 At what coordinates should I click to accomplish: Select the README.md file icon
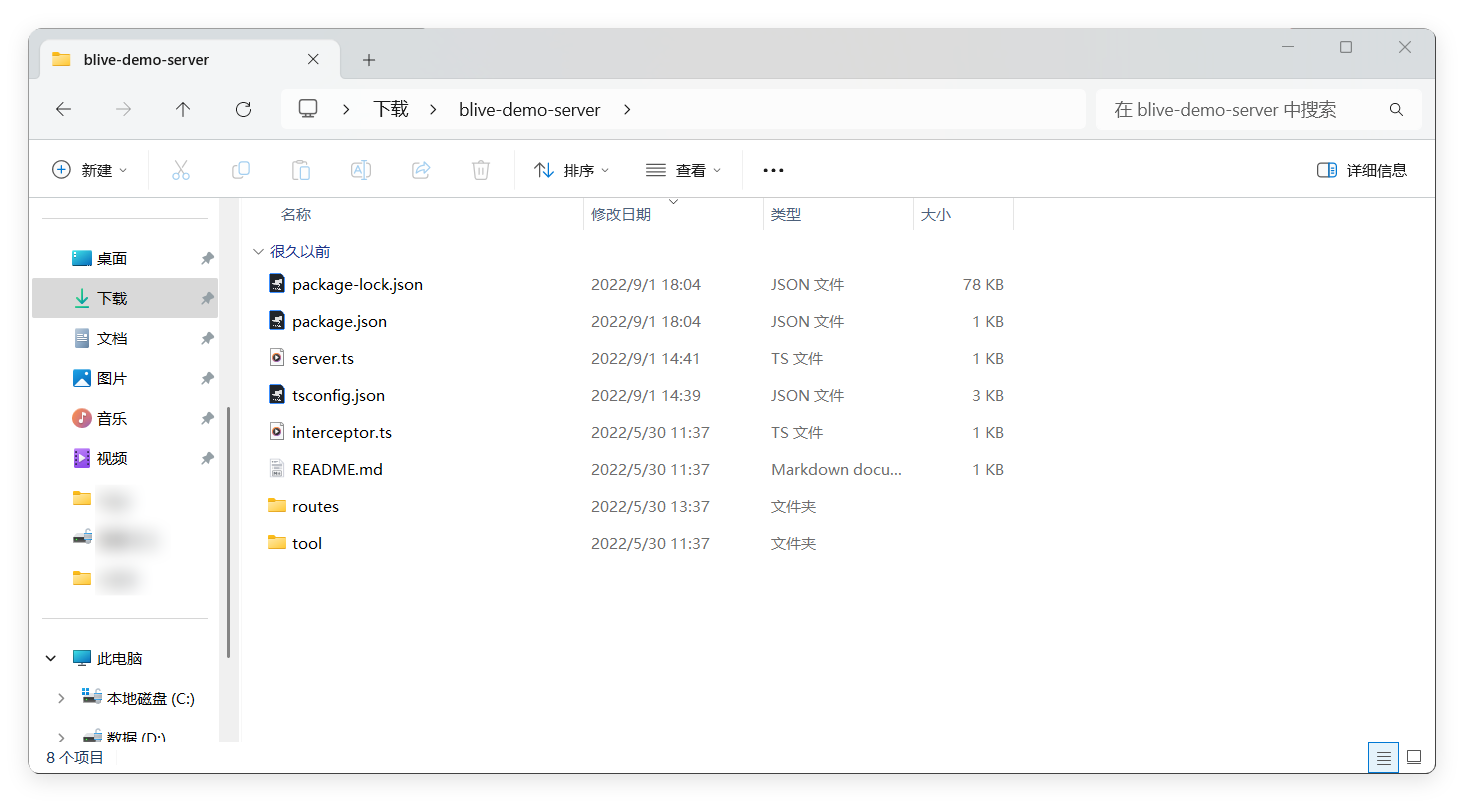click(277, 469)
